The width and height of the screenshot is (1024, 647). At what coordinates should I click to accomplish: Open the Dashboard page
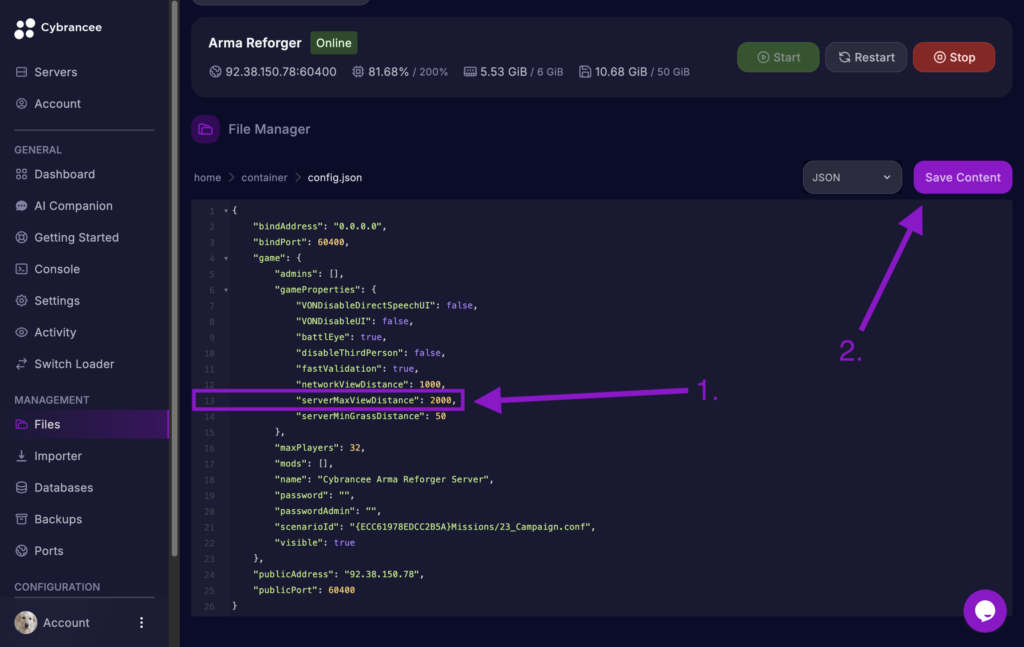tap(65, 174)
